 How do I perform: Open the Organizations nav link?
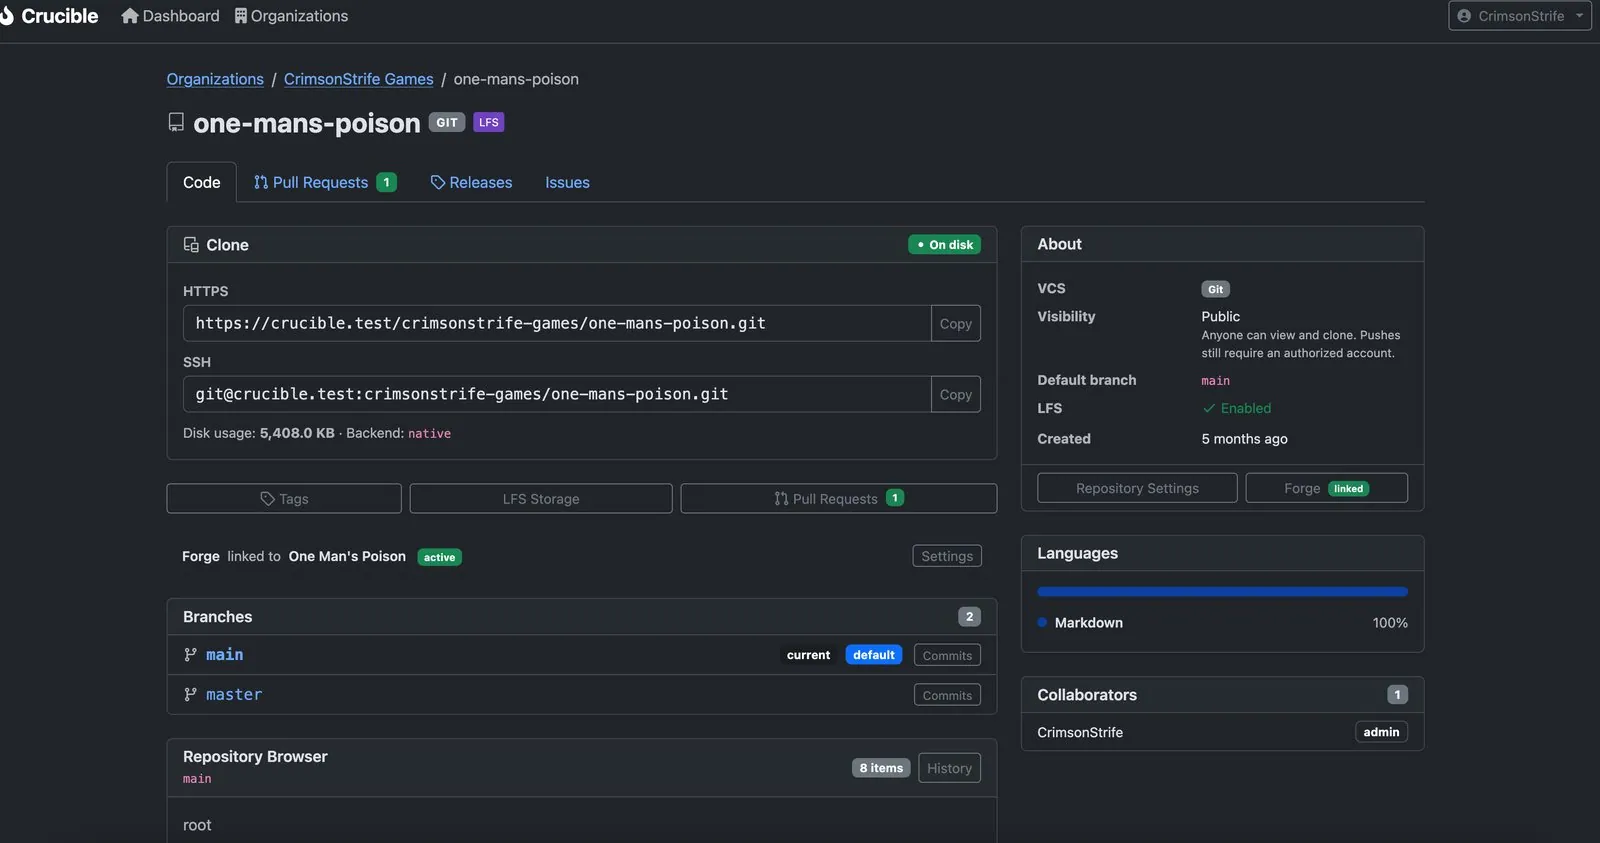point(291,16)
